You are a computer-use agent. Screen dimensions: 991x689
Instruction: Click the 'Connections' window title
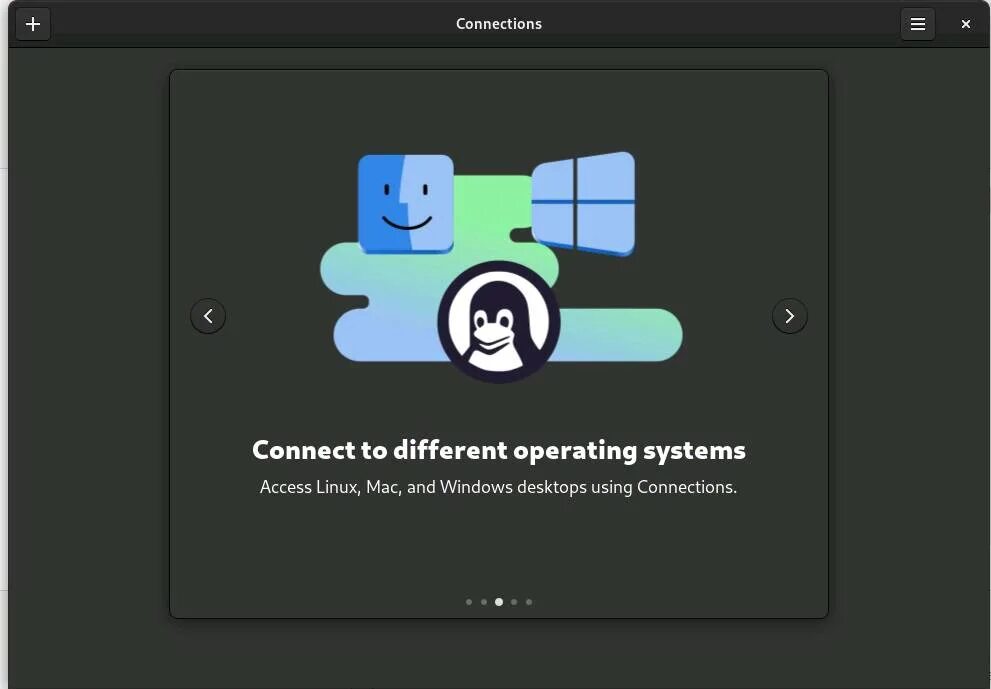tap(499, 24)
